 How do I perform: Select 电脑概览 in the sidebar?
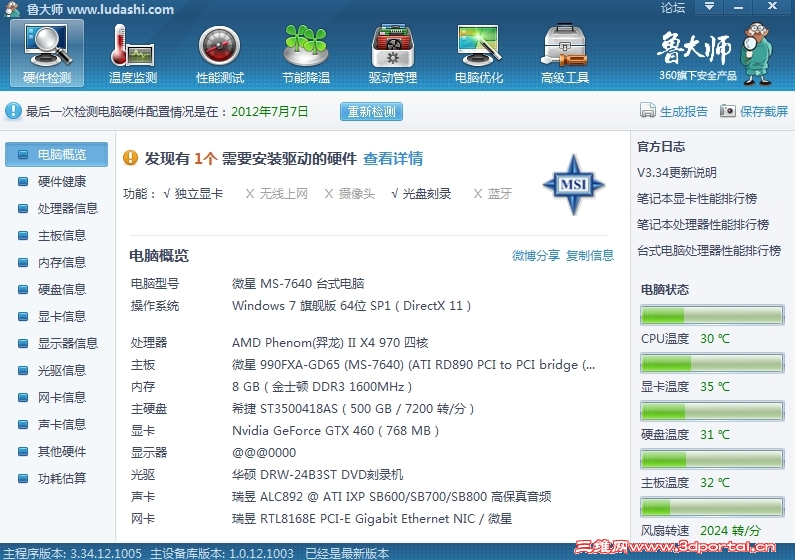click(x=56, y=155)
